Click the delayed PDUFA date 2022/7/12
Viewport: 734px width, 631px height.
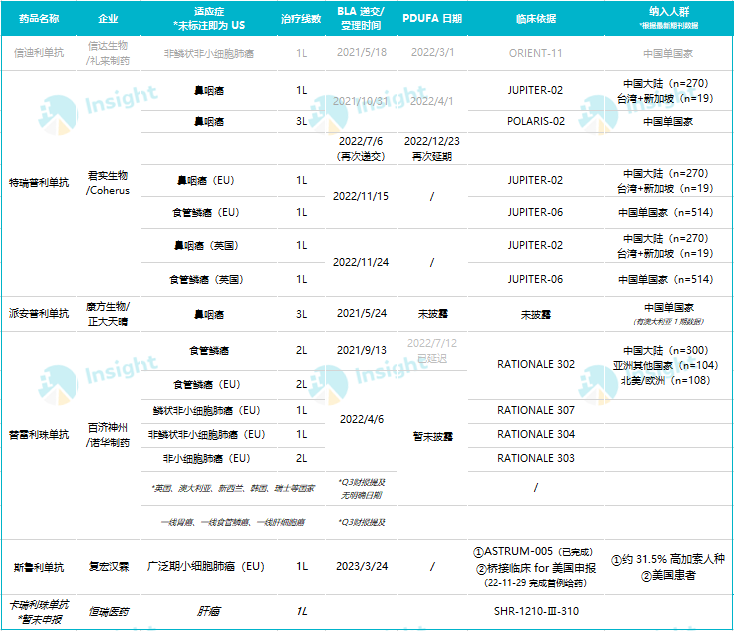[432, 344]
